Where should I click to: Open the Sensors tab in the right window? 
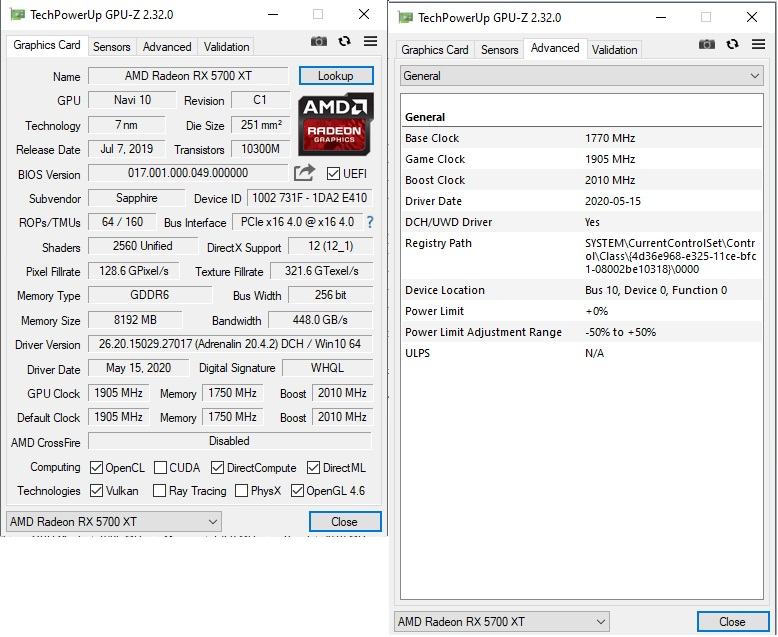[x=500, y=50]
